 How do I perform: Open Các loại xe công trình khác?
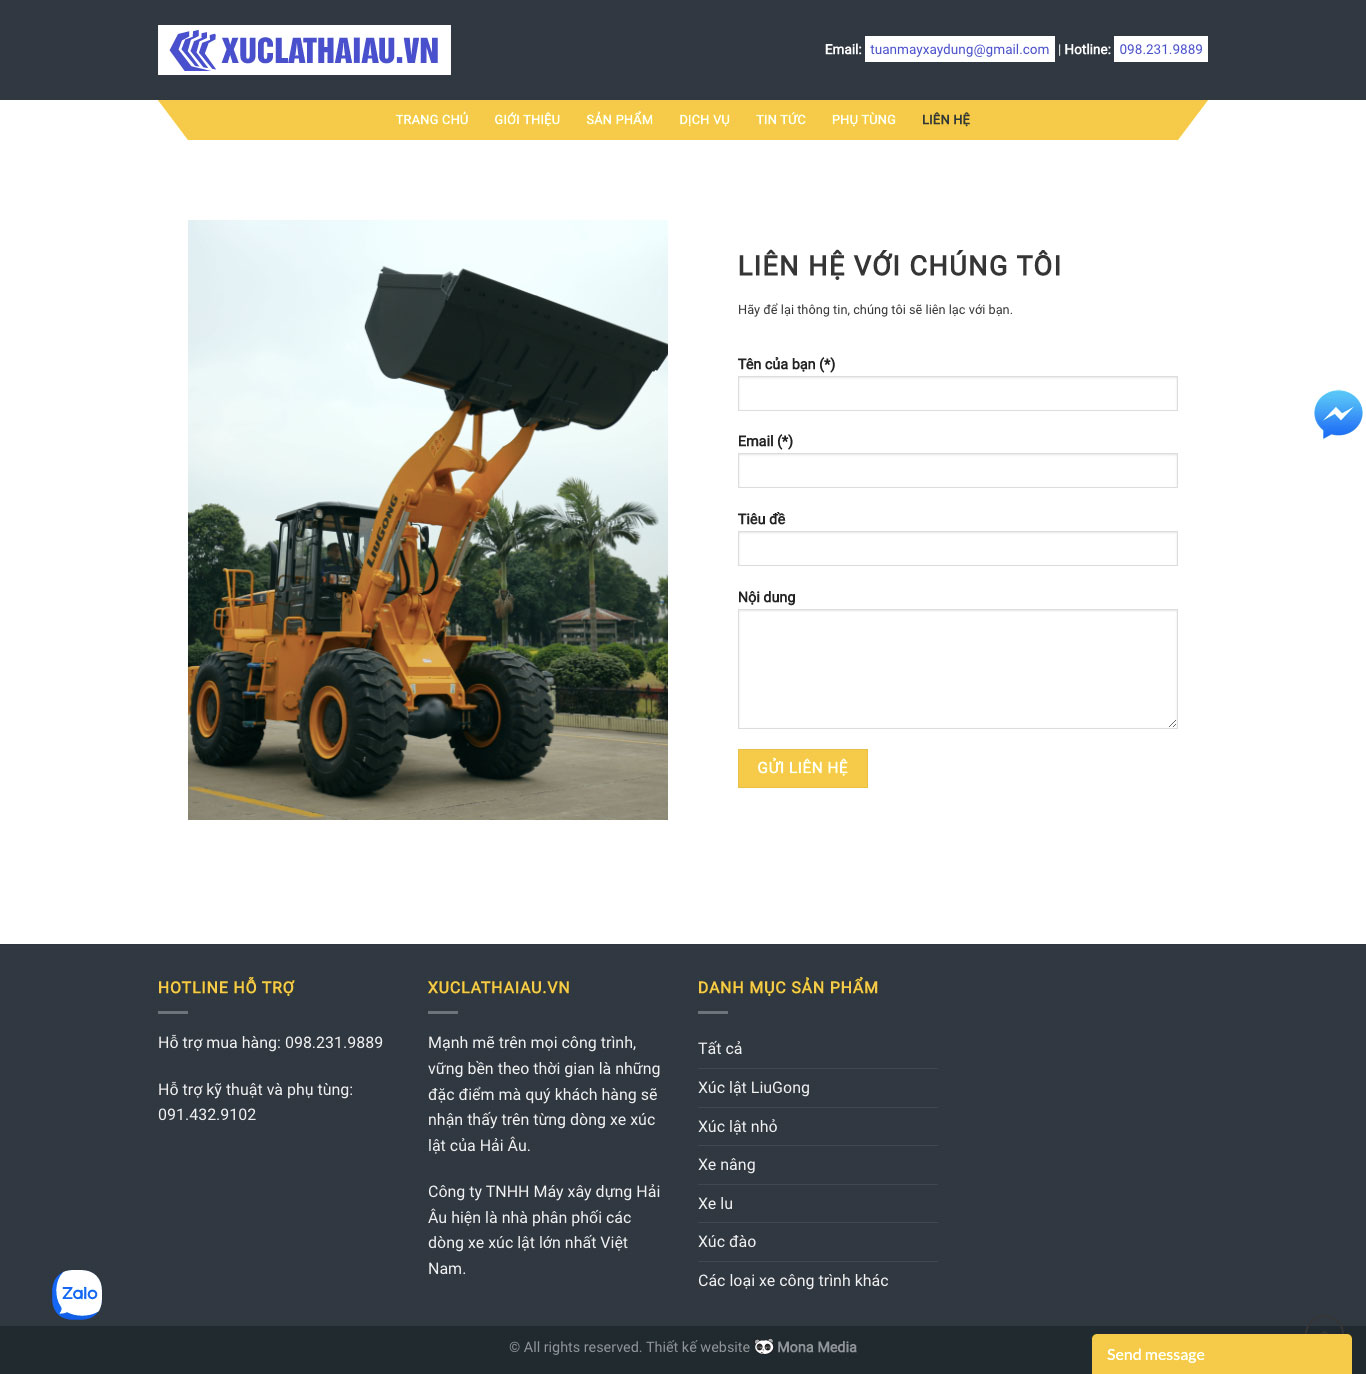(793, 1281)
